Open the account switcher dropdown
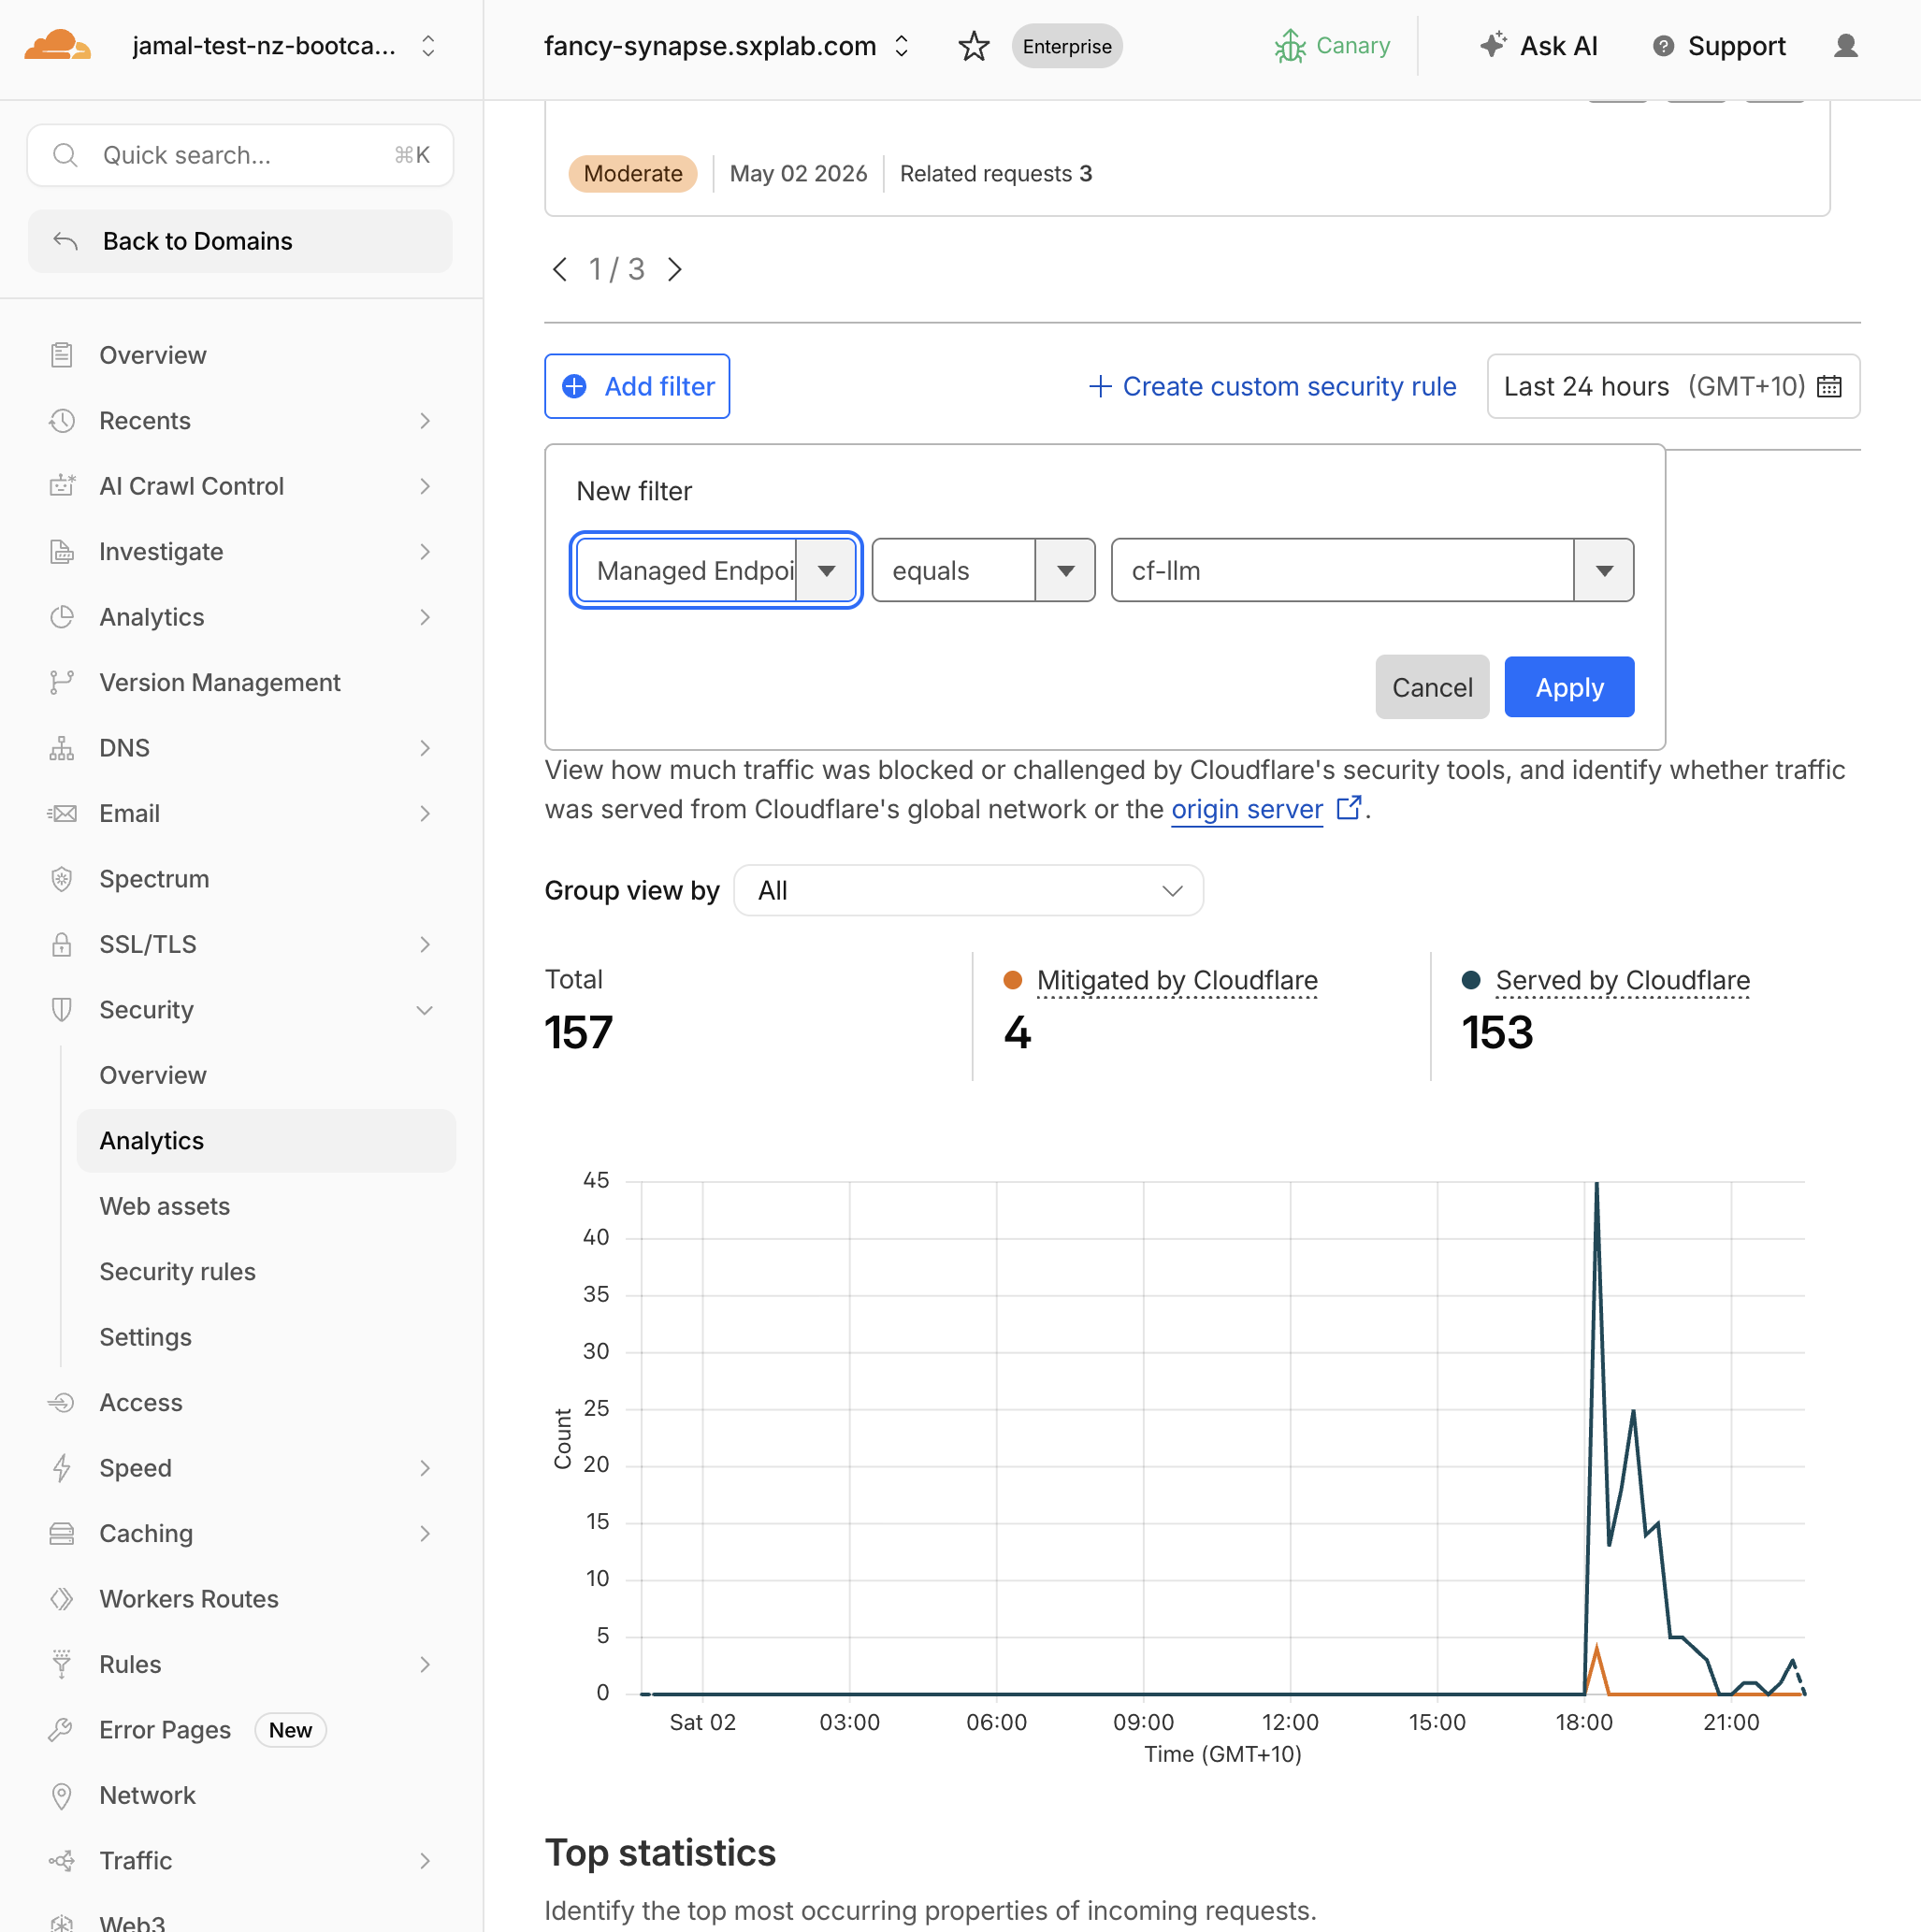Screen dimensions: 1921x1932 pyautogui.click(x=428, y=46)
